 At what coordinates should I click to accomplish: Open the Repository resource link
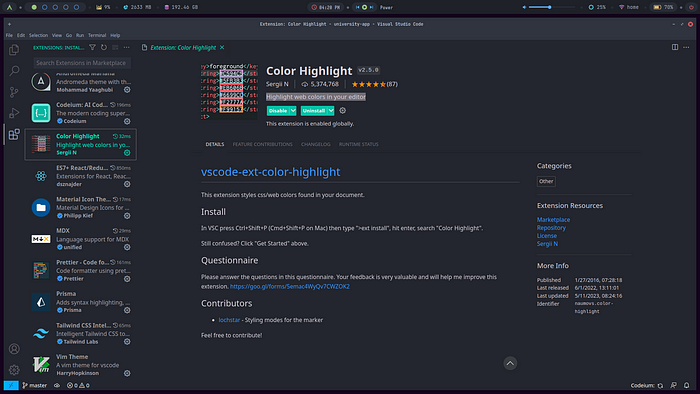(551, 228)
